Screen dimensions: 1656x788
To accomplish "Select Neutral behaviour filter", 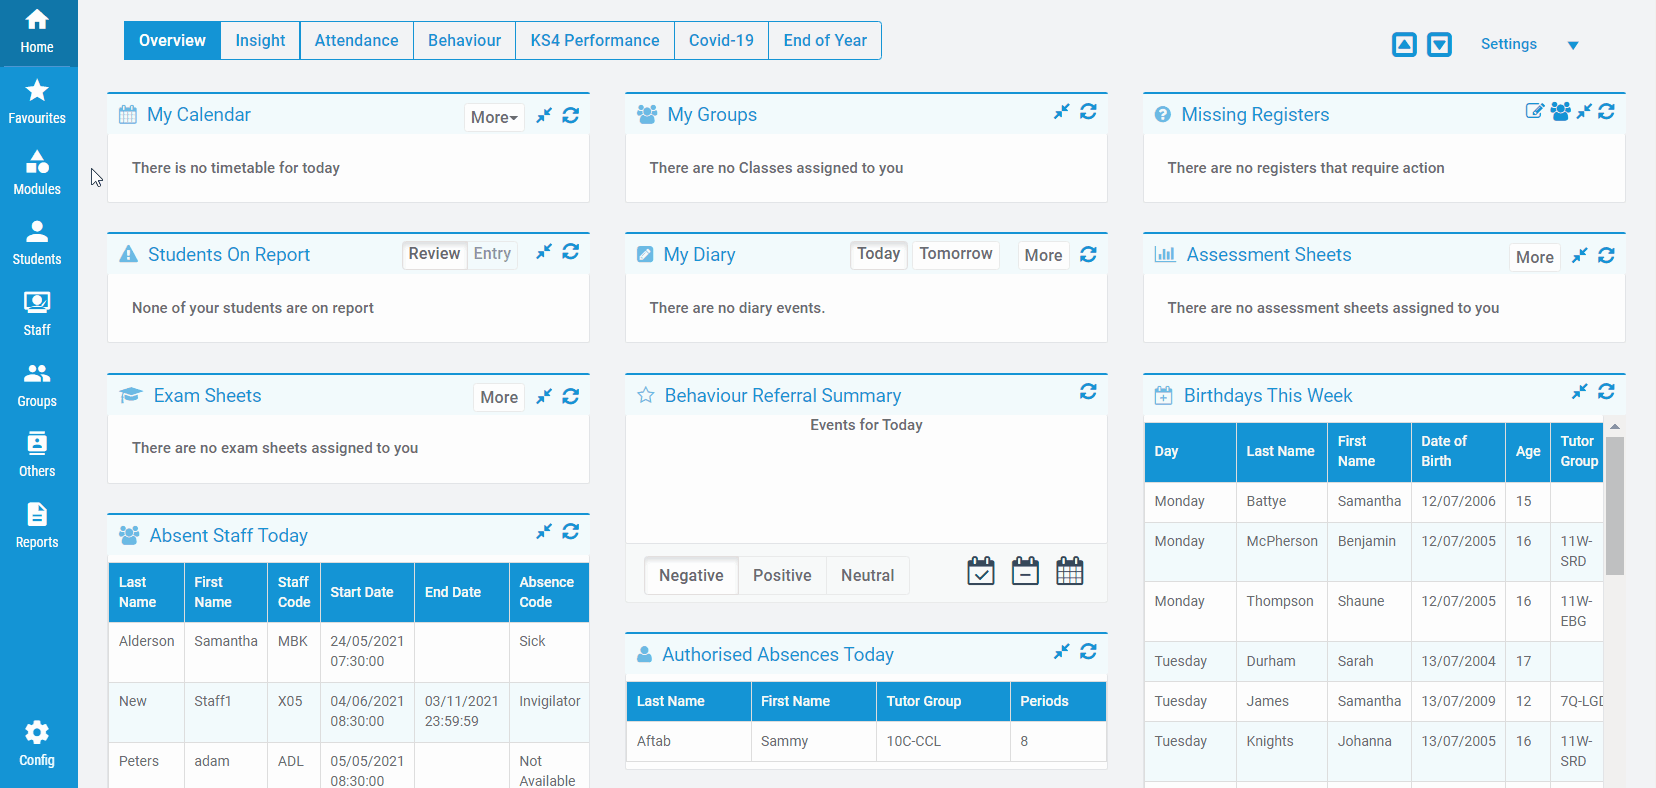I will [868, 576].
